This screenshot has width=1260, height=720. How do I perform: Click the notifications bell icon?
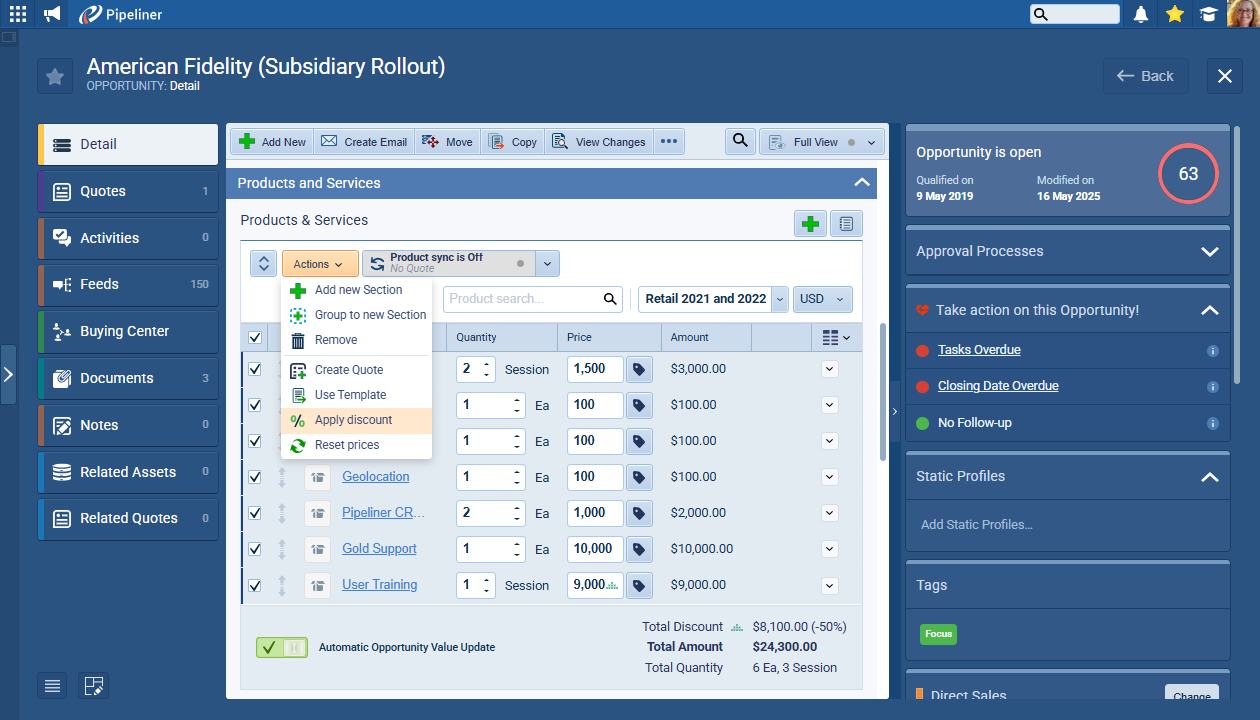pos(1140,14)
